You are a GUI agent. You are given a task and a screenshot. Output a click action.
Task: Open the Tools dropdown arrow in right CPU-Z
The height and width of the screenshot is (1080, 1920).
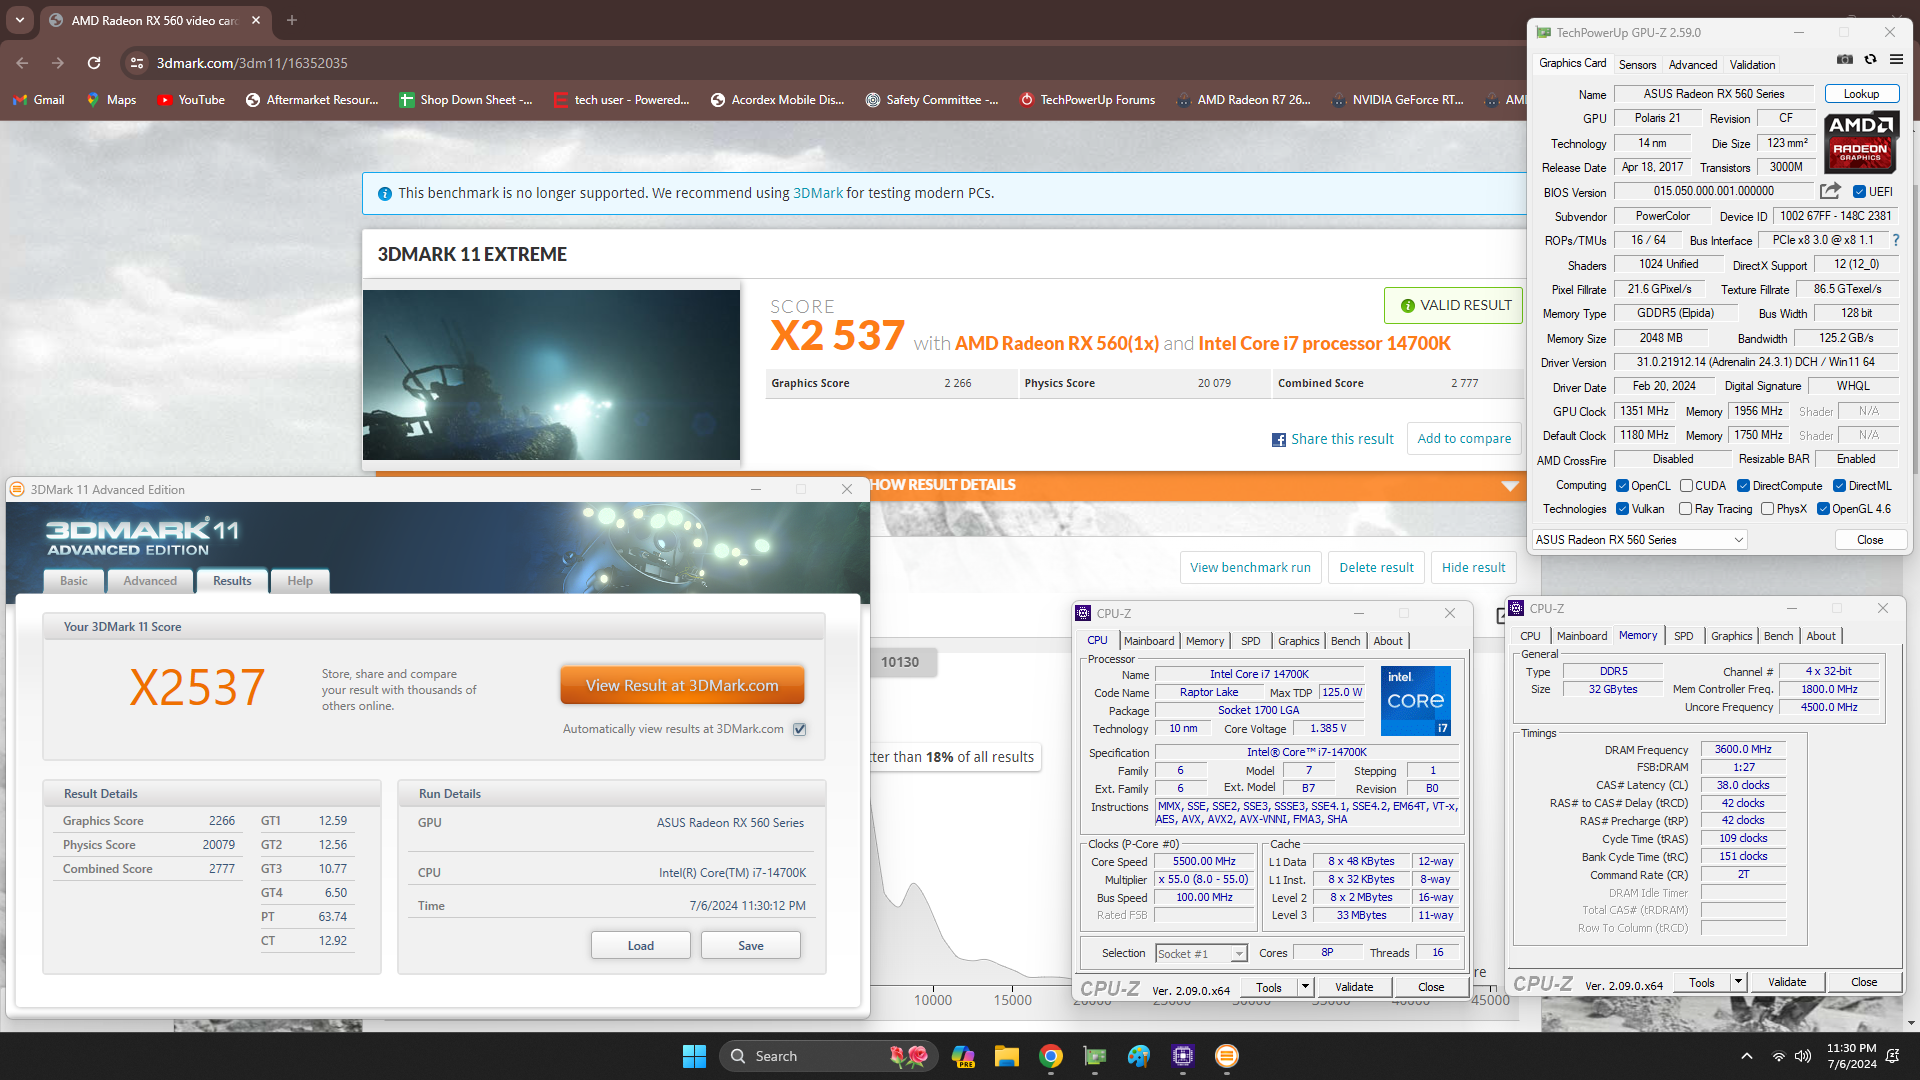[x=1738, y=982]
